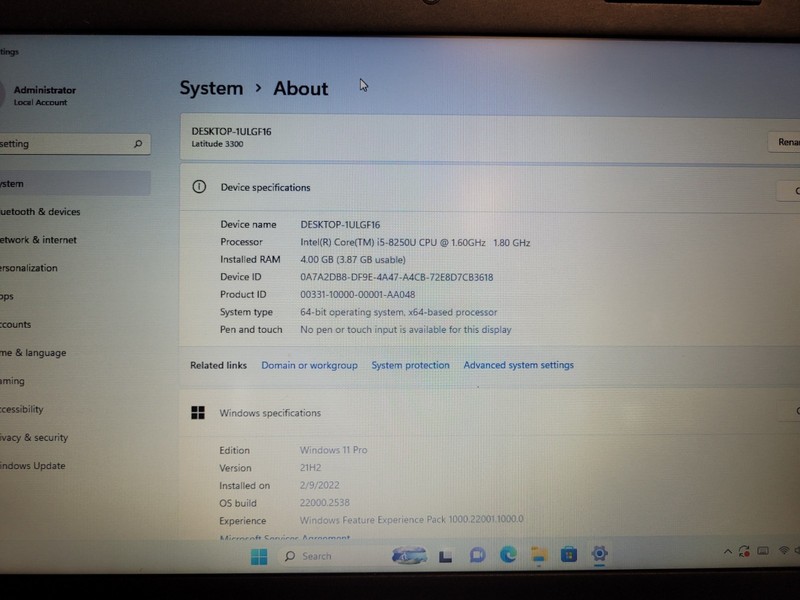Viewport: 800px width, 600px height.
Task: Click the No pen or touch input text
Action: click(406, 330)
